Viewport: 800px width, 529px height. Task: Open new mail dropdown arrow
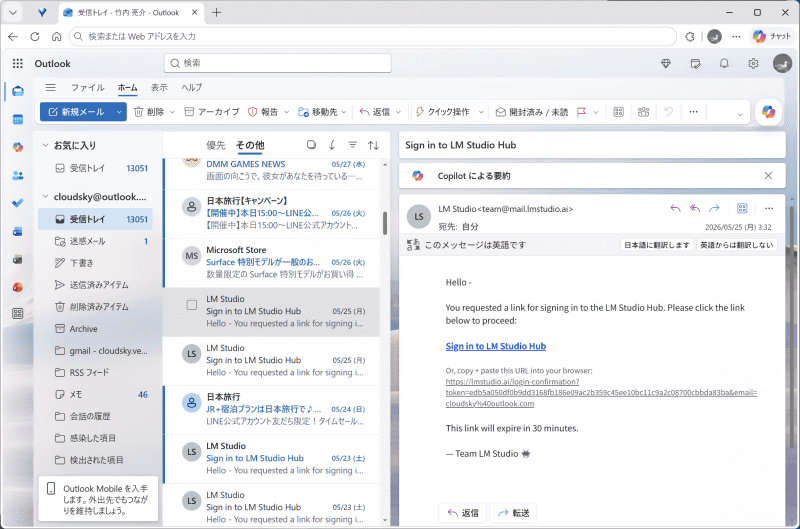click(x=118, y=112)
